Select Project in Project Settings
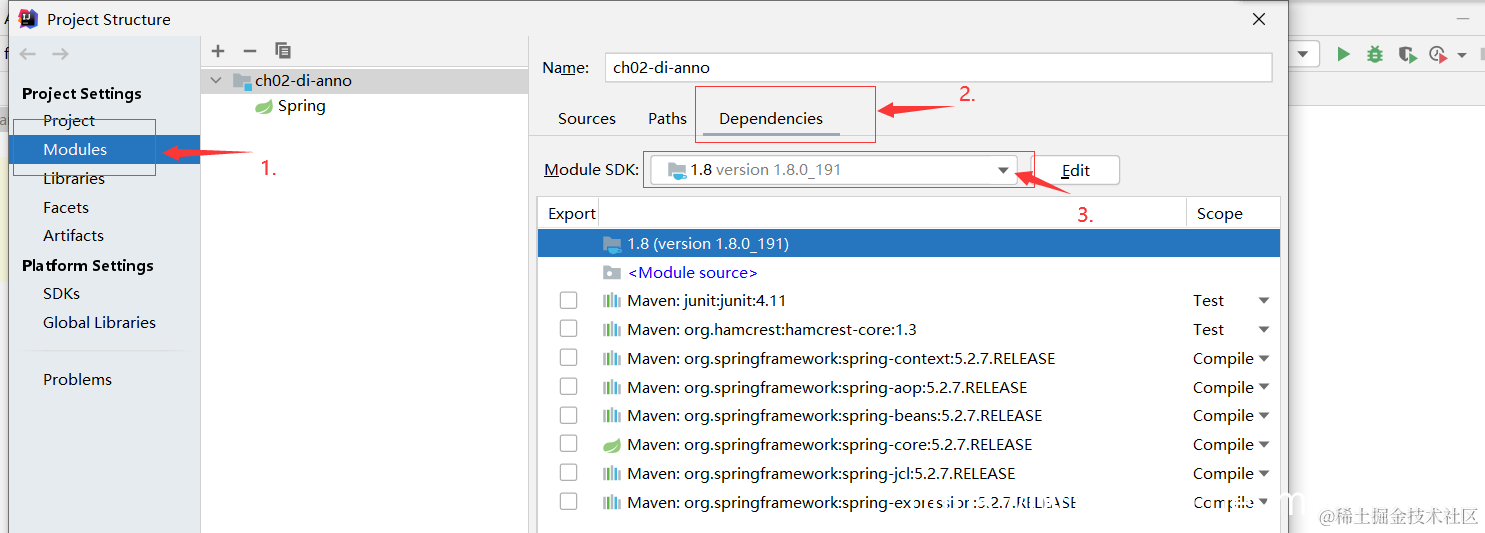 tap(69, 121)
